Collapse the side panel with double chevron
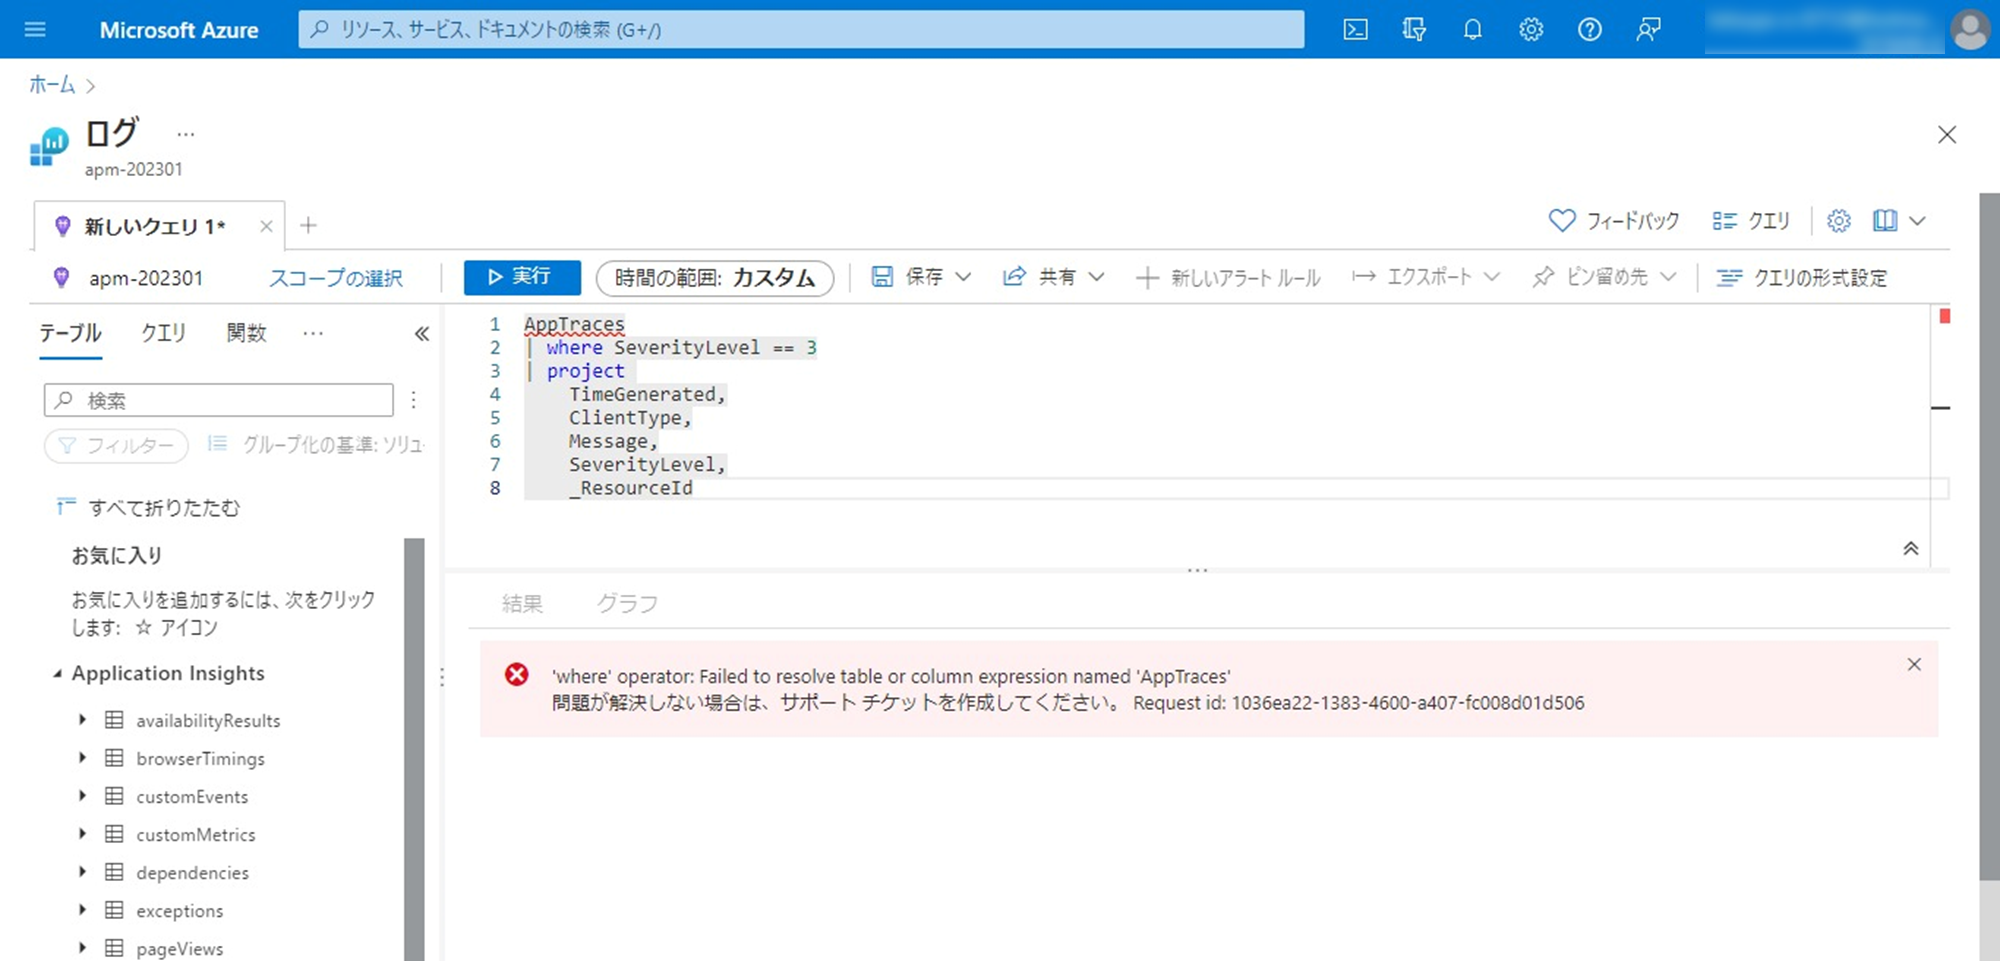The width and height of the screenshot is (2000, 961). click(x=422, y=334)
